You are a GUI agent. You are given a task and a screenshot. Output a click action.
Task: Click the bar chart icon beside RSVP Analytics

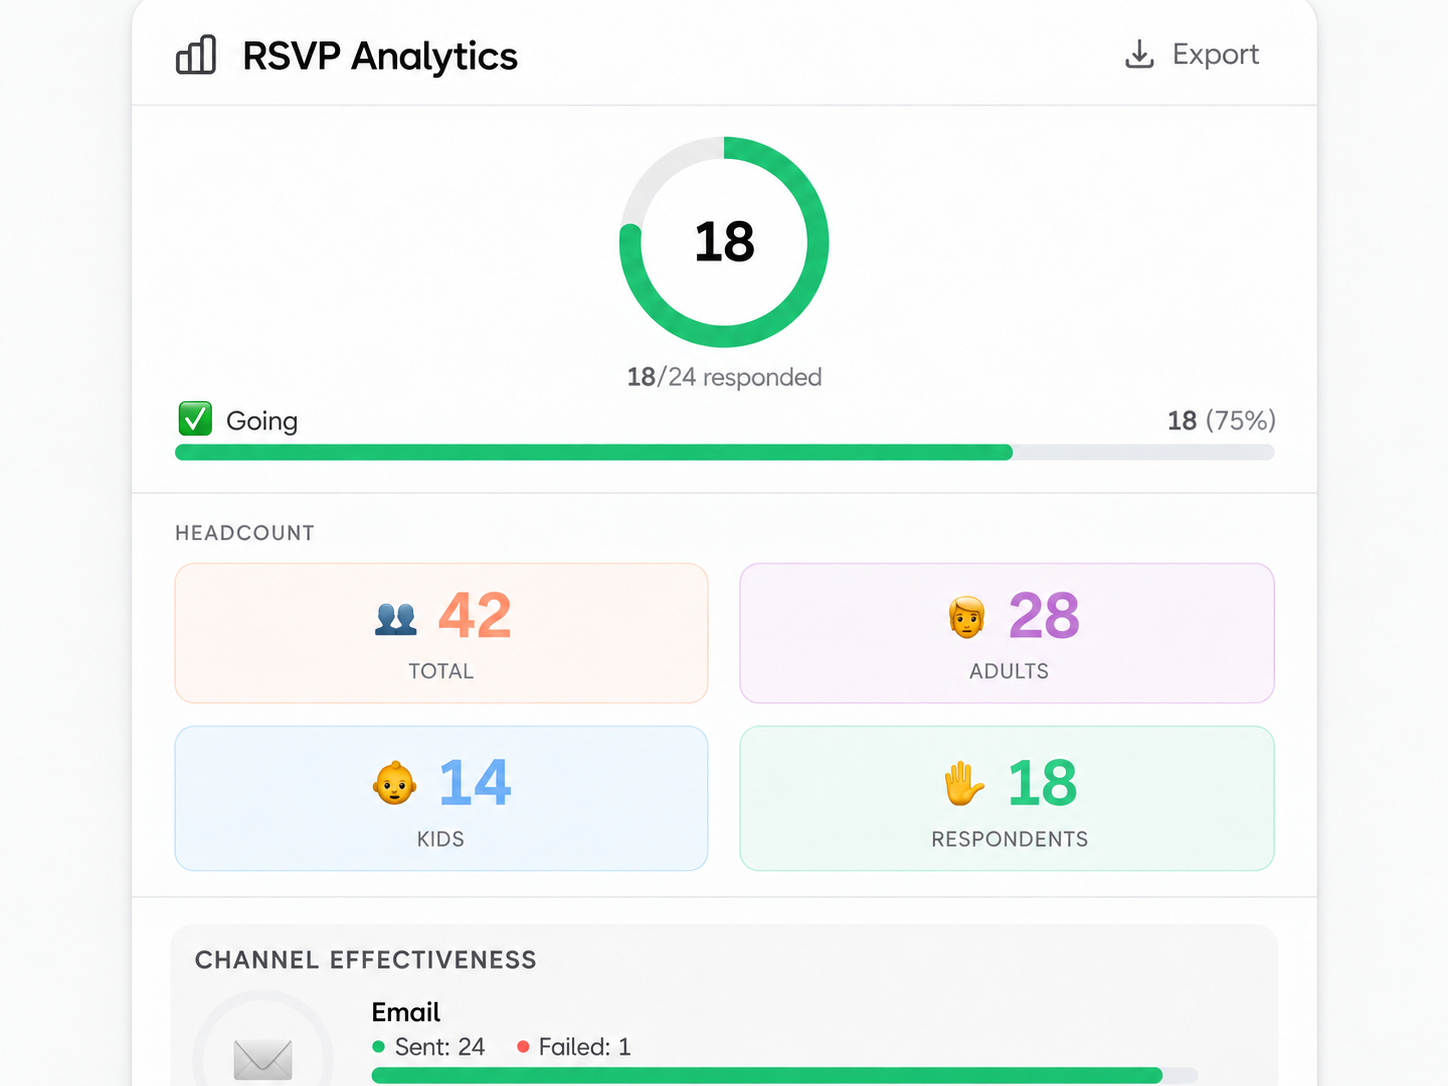click(196, 55)
